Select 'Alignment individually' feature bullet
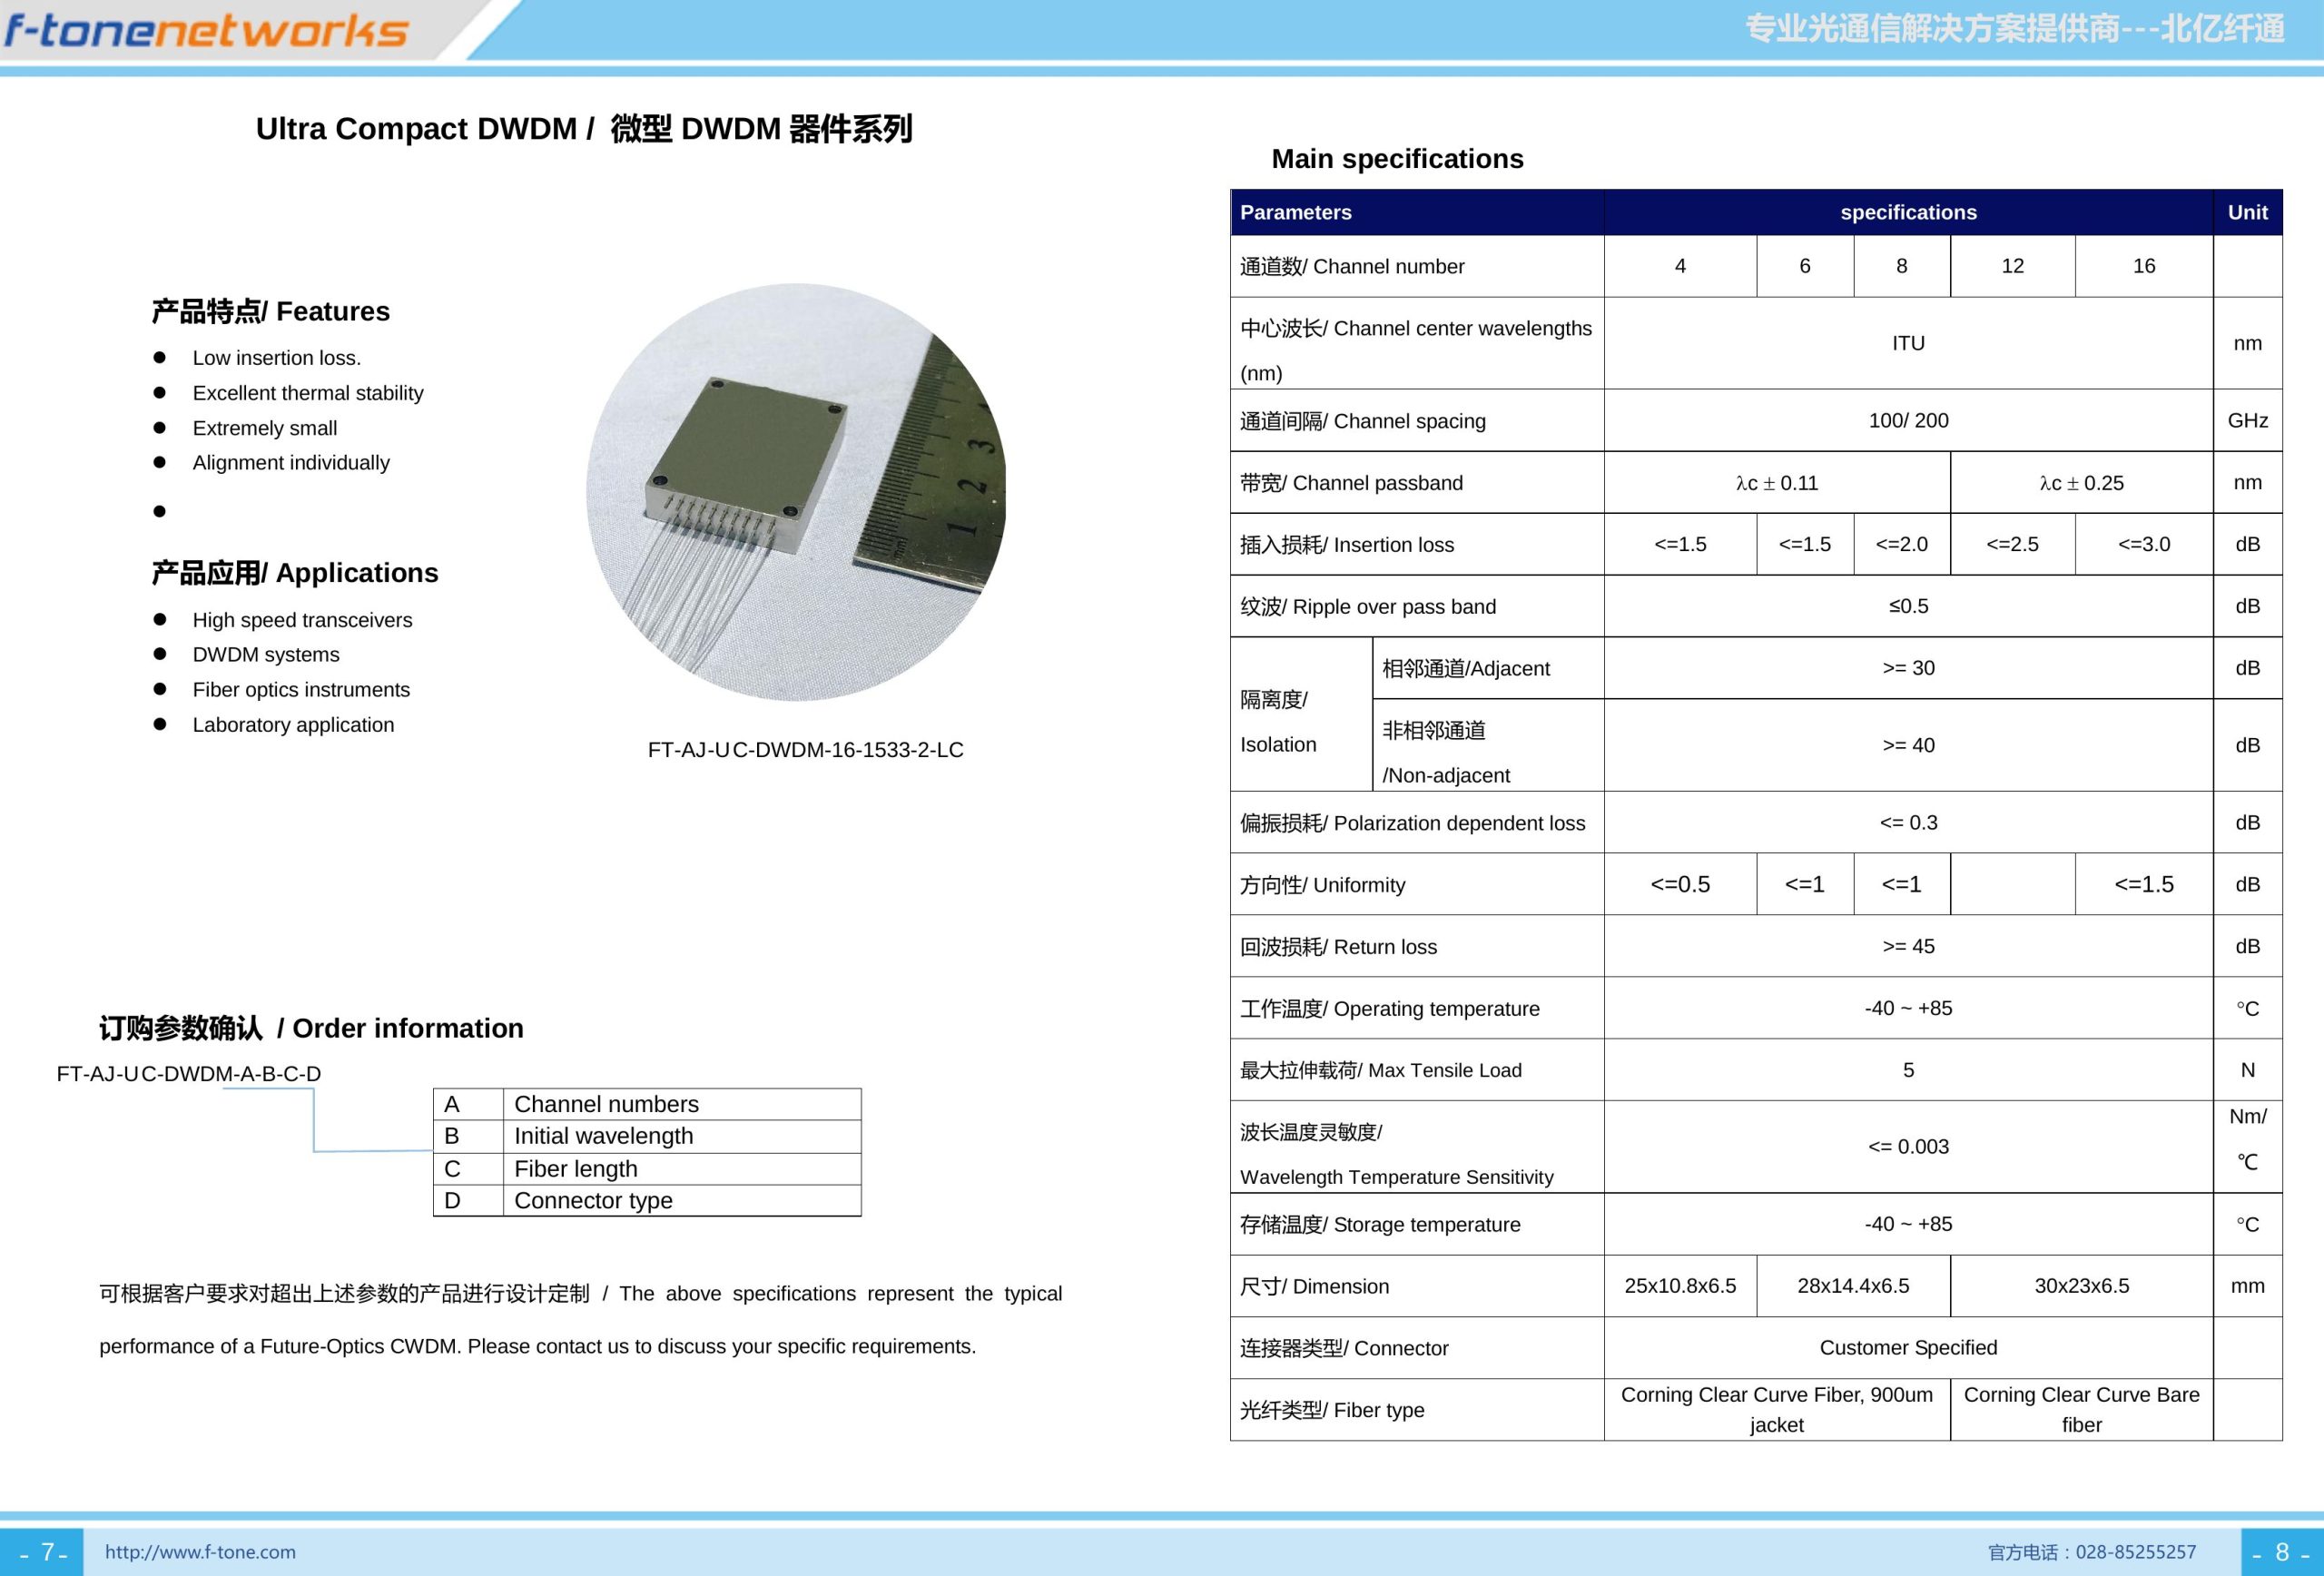This screenshot has height=1576, width=2324. click(291, 463)
